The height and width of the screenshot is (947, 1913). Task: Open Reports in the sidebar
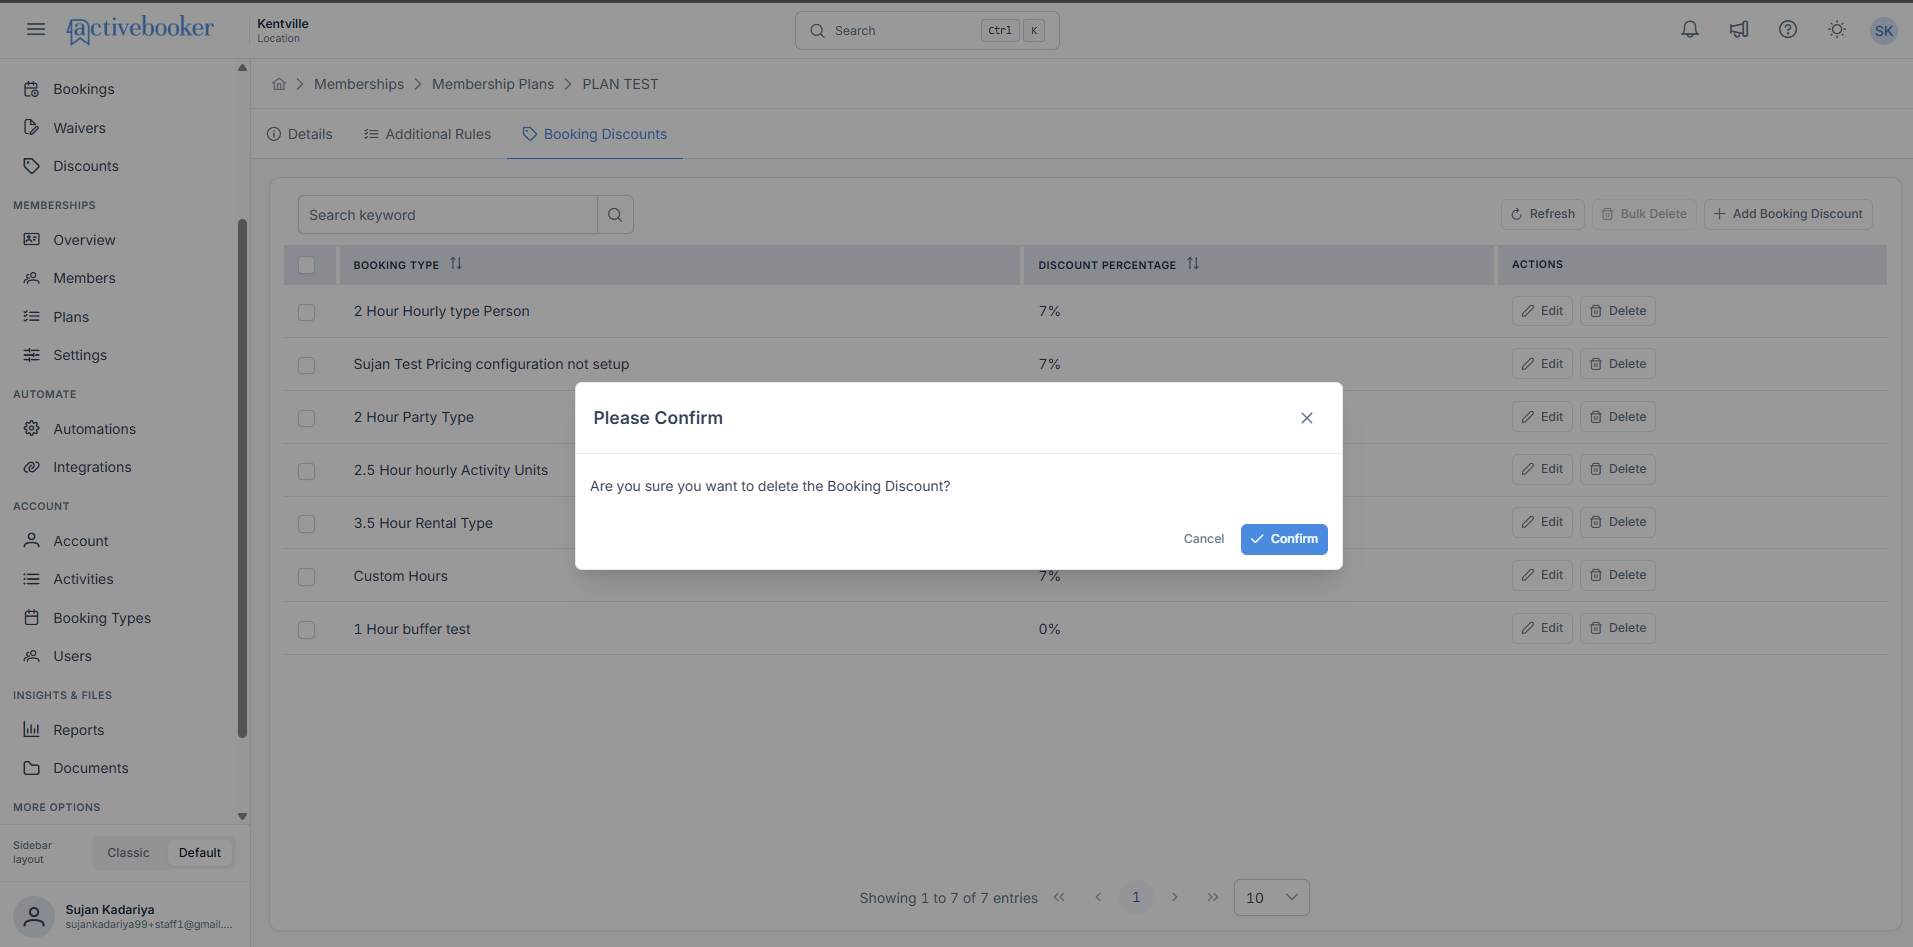tap(79, 730)
